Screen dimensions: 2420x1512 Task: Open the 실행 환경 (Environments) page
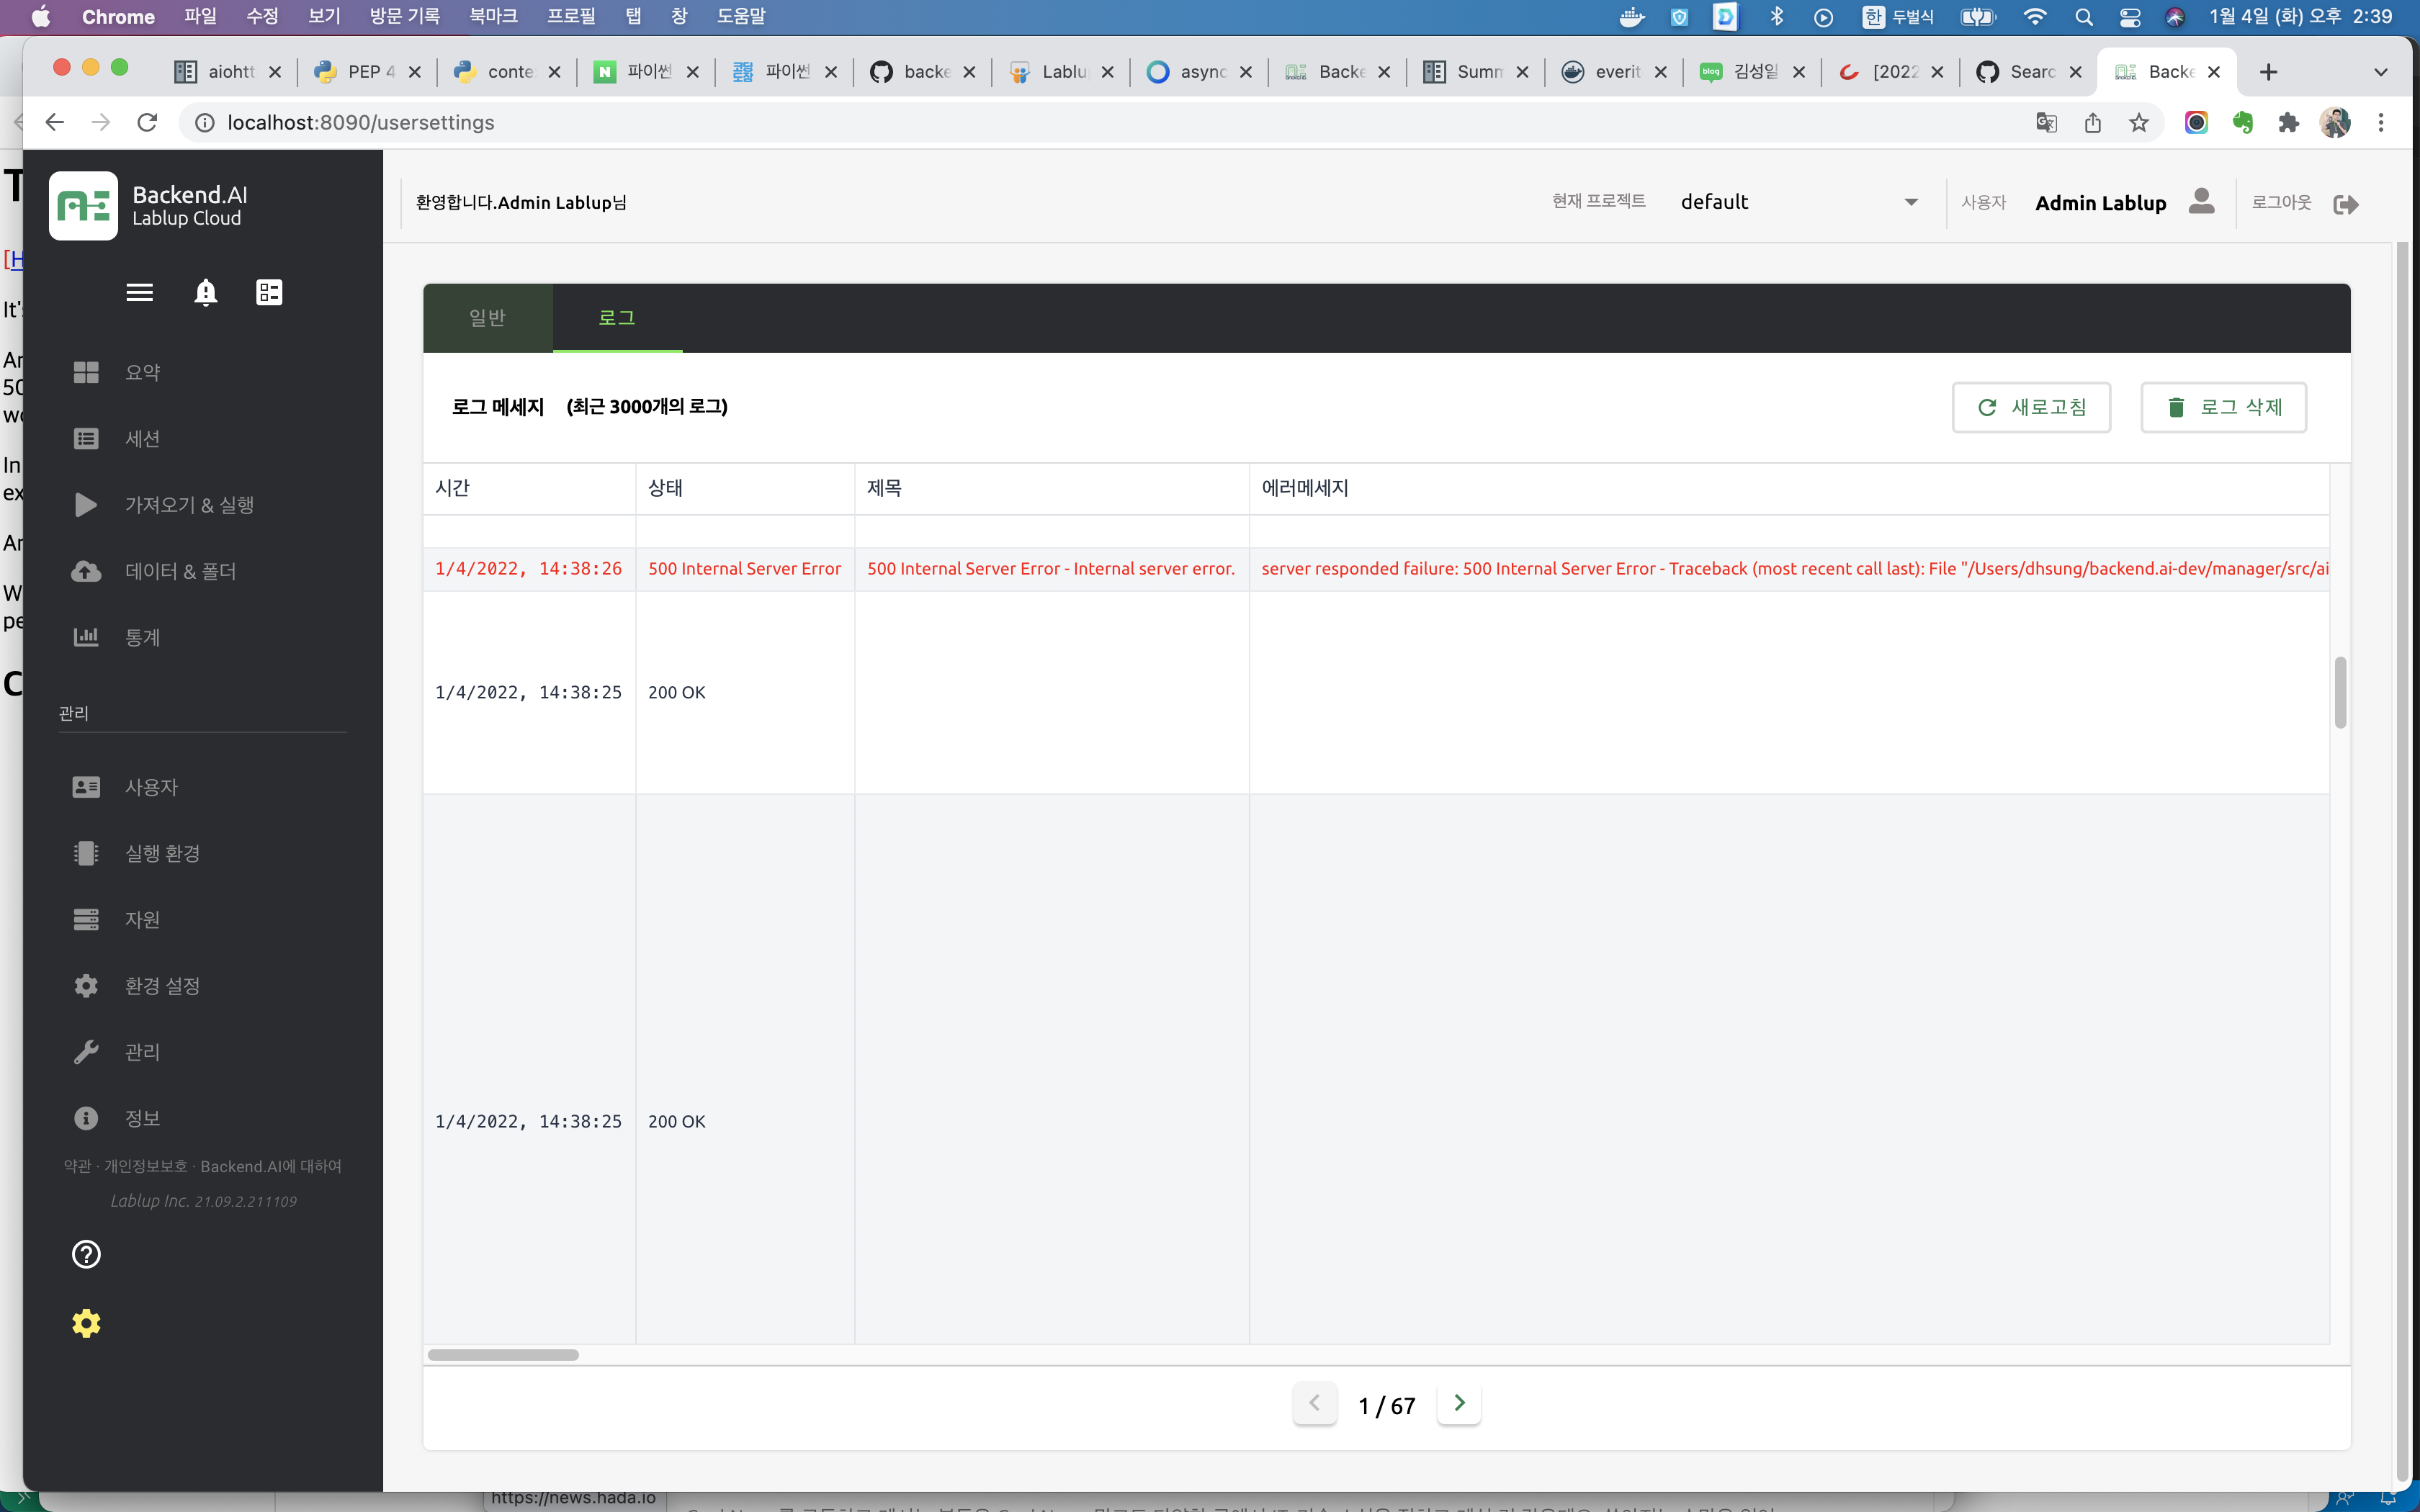click(161, 853)
